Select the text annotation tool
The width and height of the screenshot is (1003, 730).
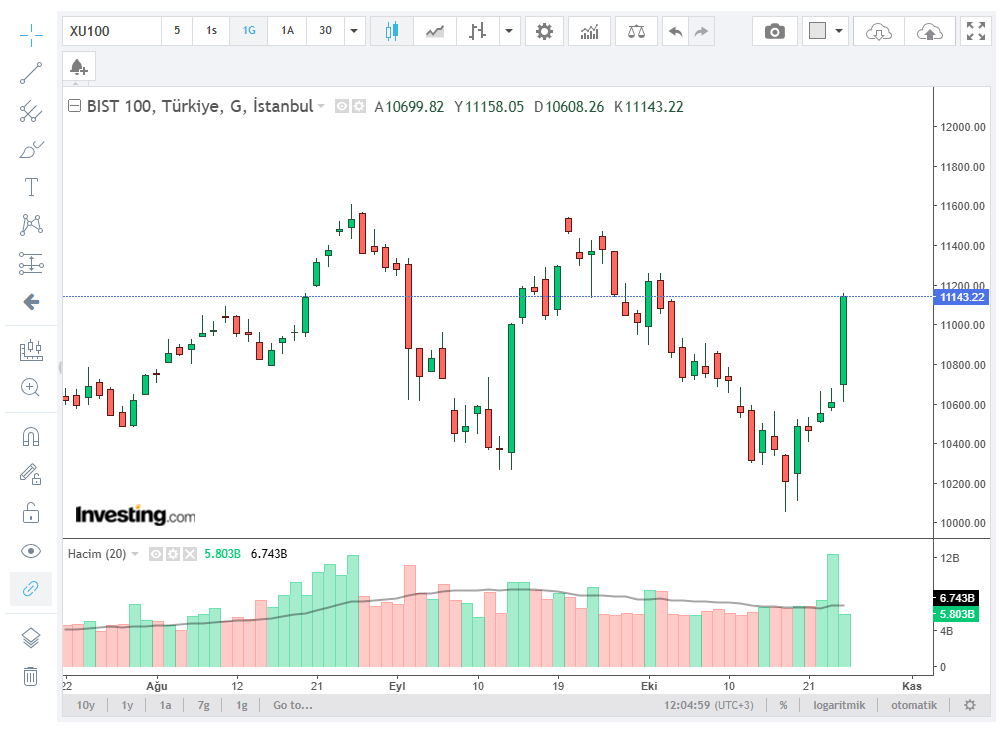(x=31, y=187)
